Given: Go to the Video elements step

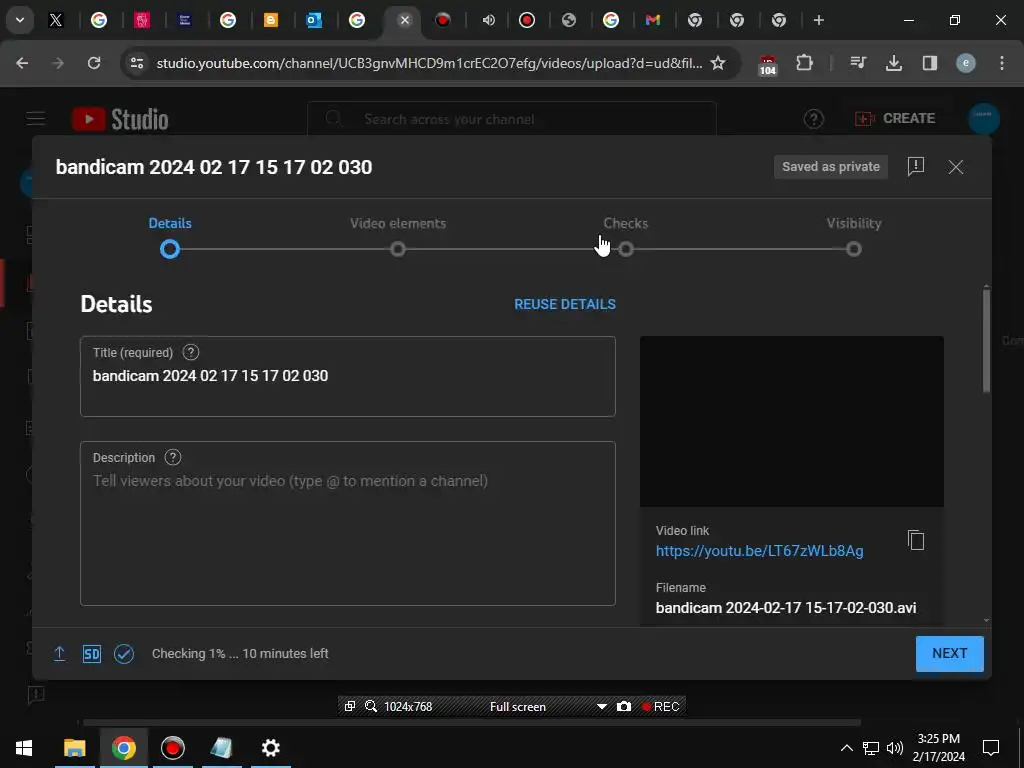Looking at the screenshot, I should (398, 236).
